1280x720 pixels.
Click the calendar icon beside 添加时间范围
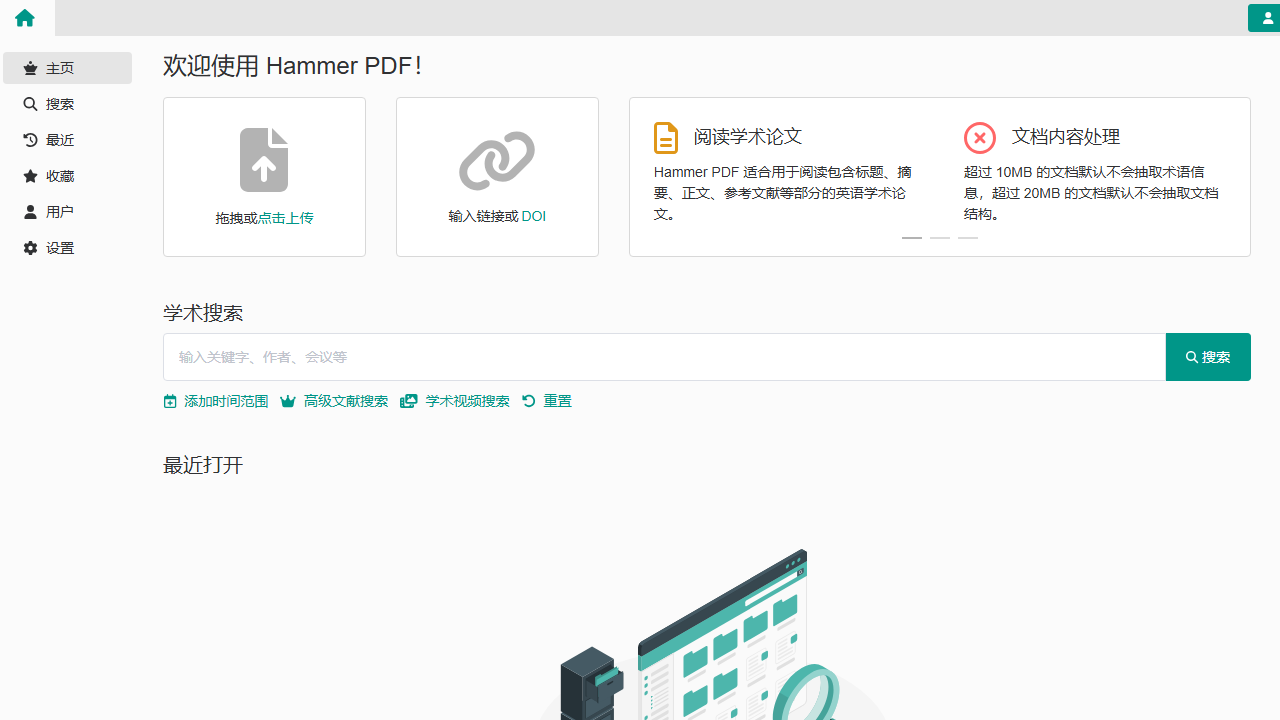click(170, 401)
